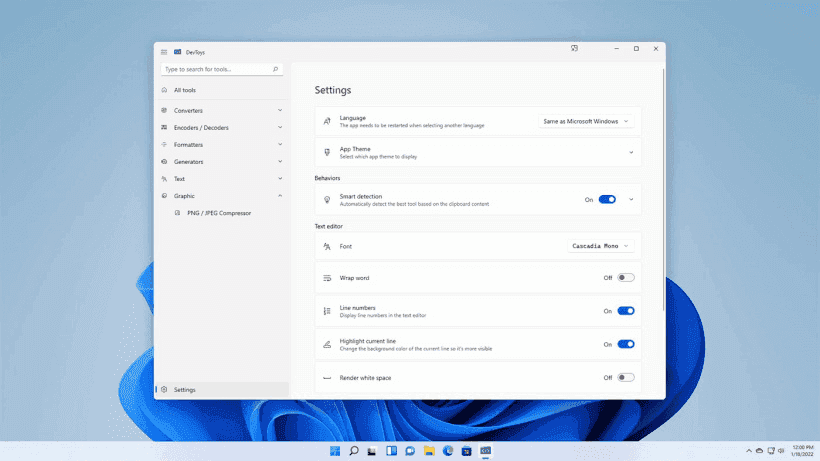Click the search magnifier in tools search box
The width and height of the screenshot is (820, 461).
pos(276,69)
